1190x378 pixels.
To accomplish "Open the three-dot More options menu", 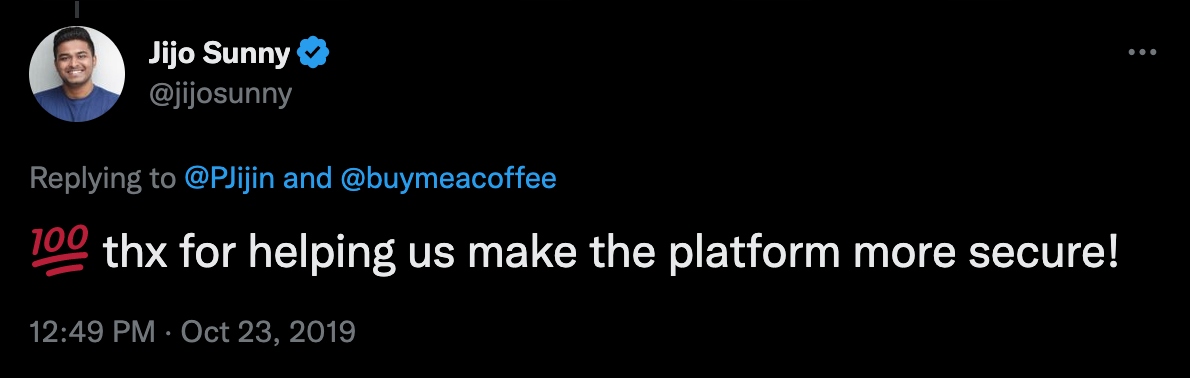I will coord(1141,53).
